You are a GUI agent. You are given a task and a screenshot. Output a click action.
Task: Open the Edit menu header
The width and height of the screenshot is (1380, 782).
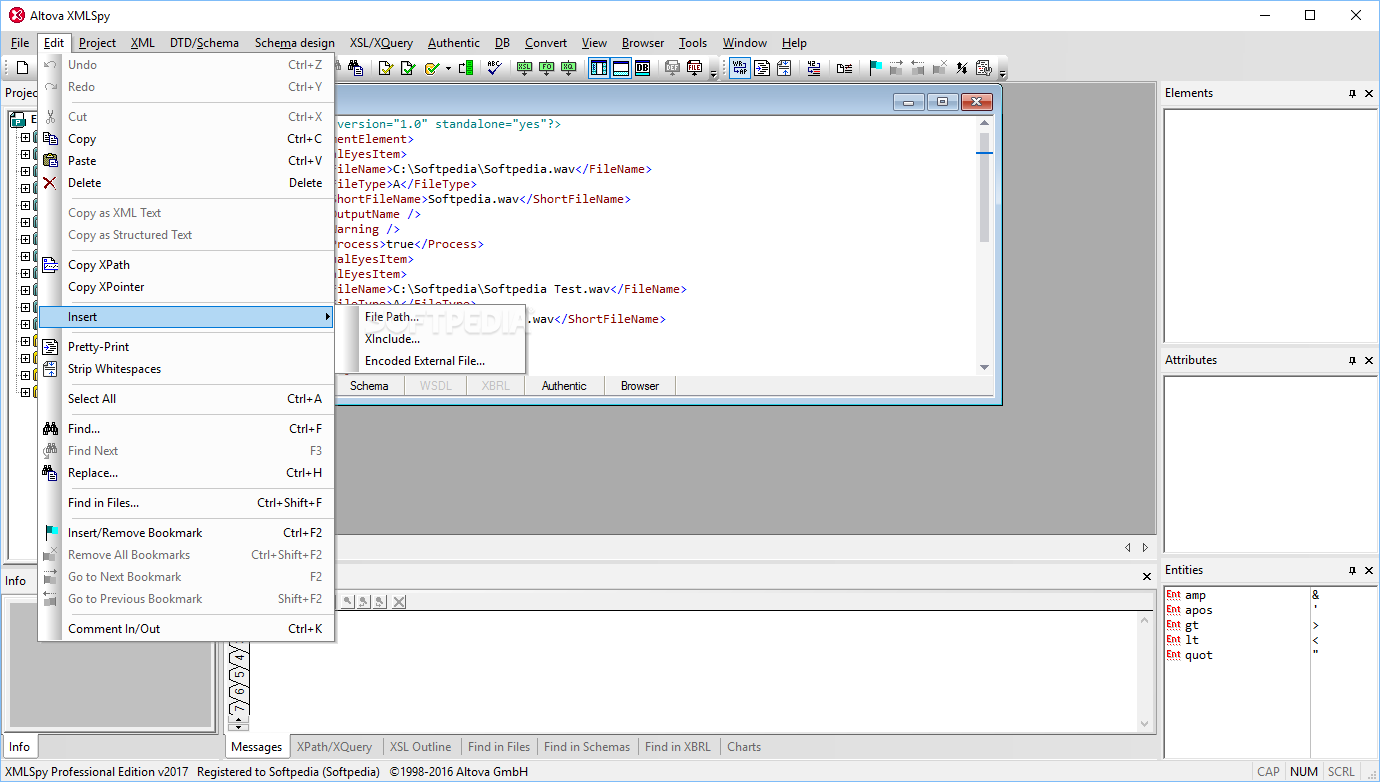[x=54, y=43]
